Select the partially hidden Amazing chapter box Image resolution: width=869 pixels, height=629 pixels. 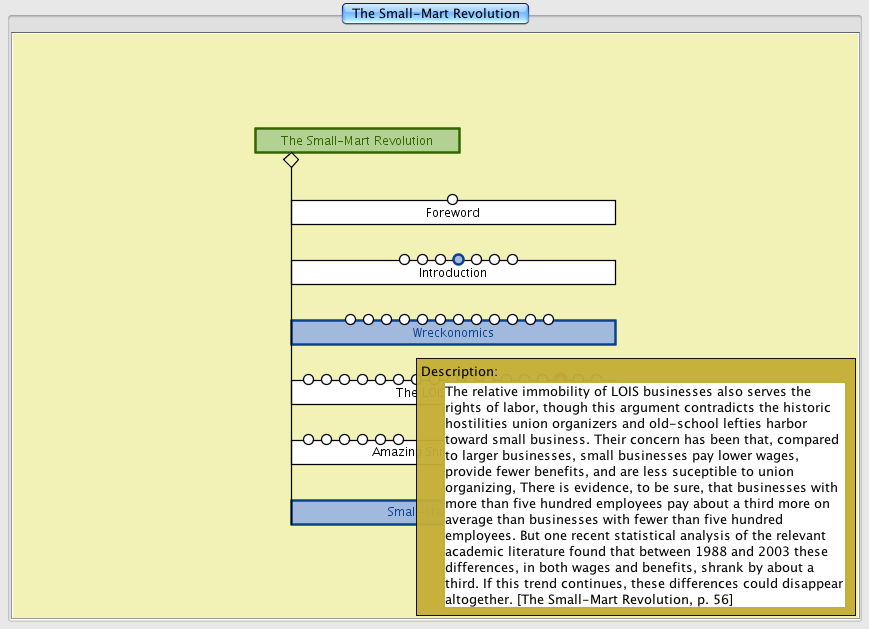[x=352, y=453]
